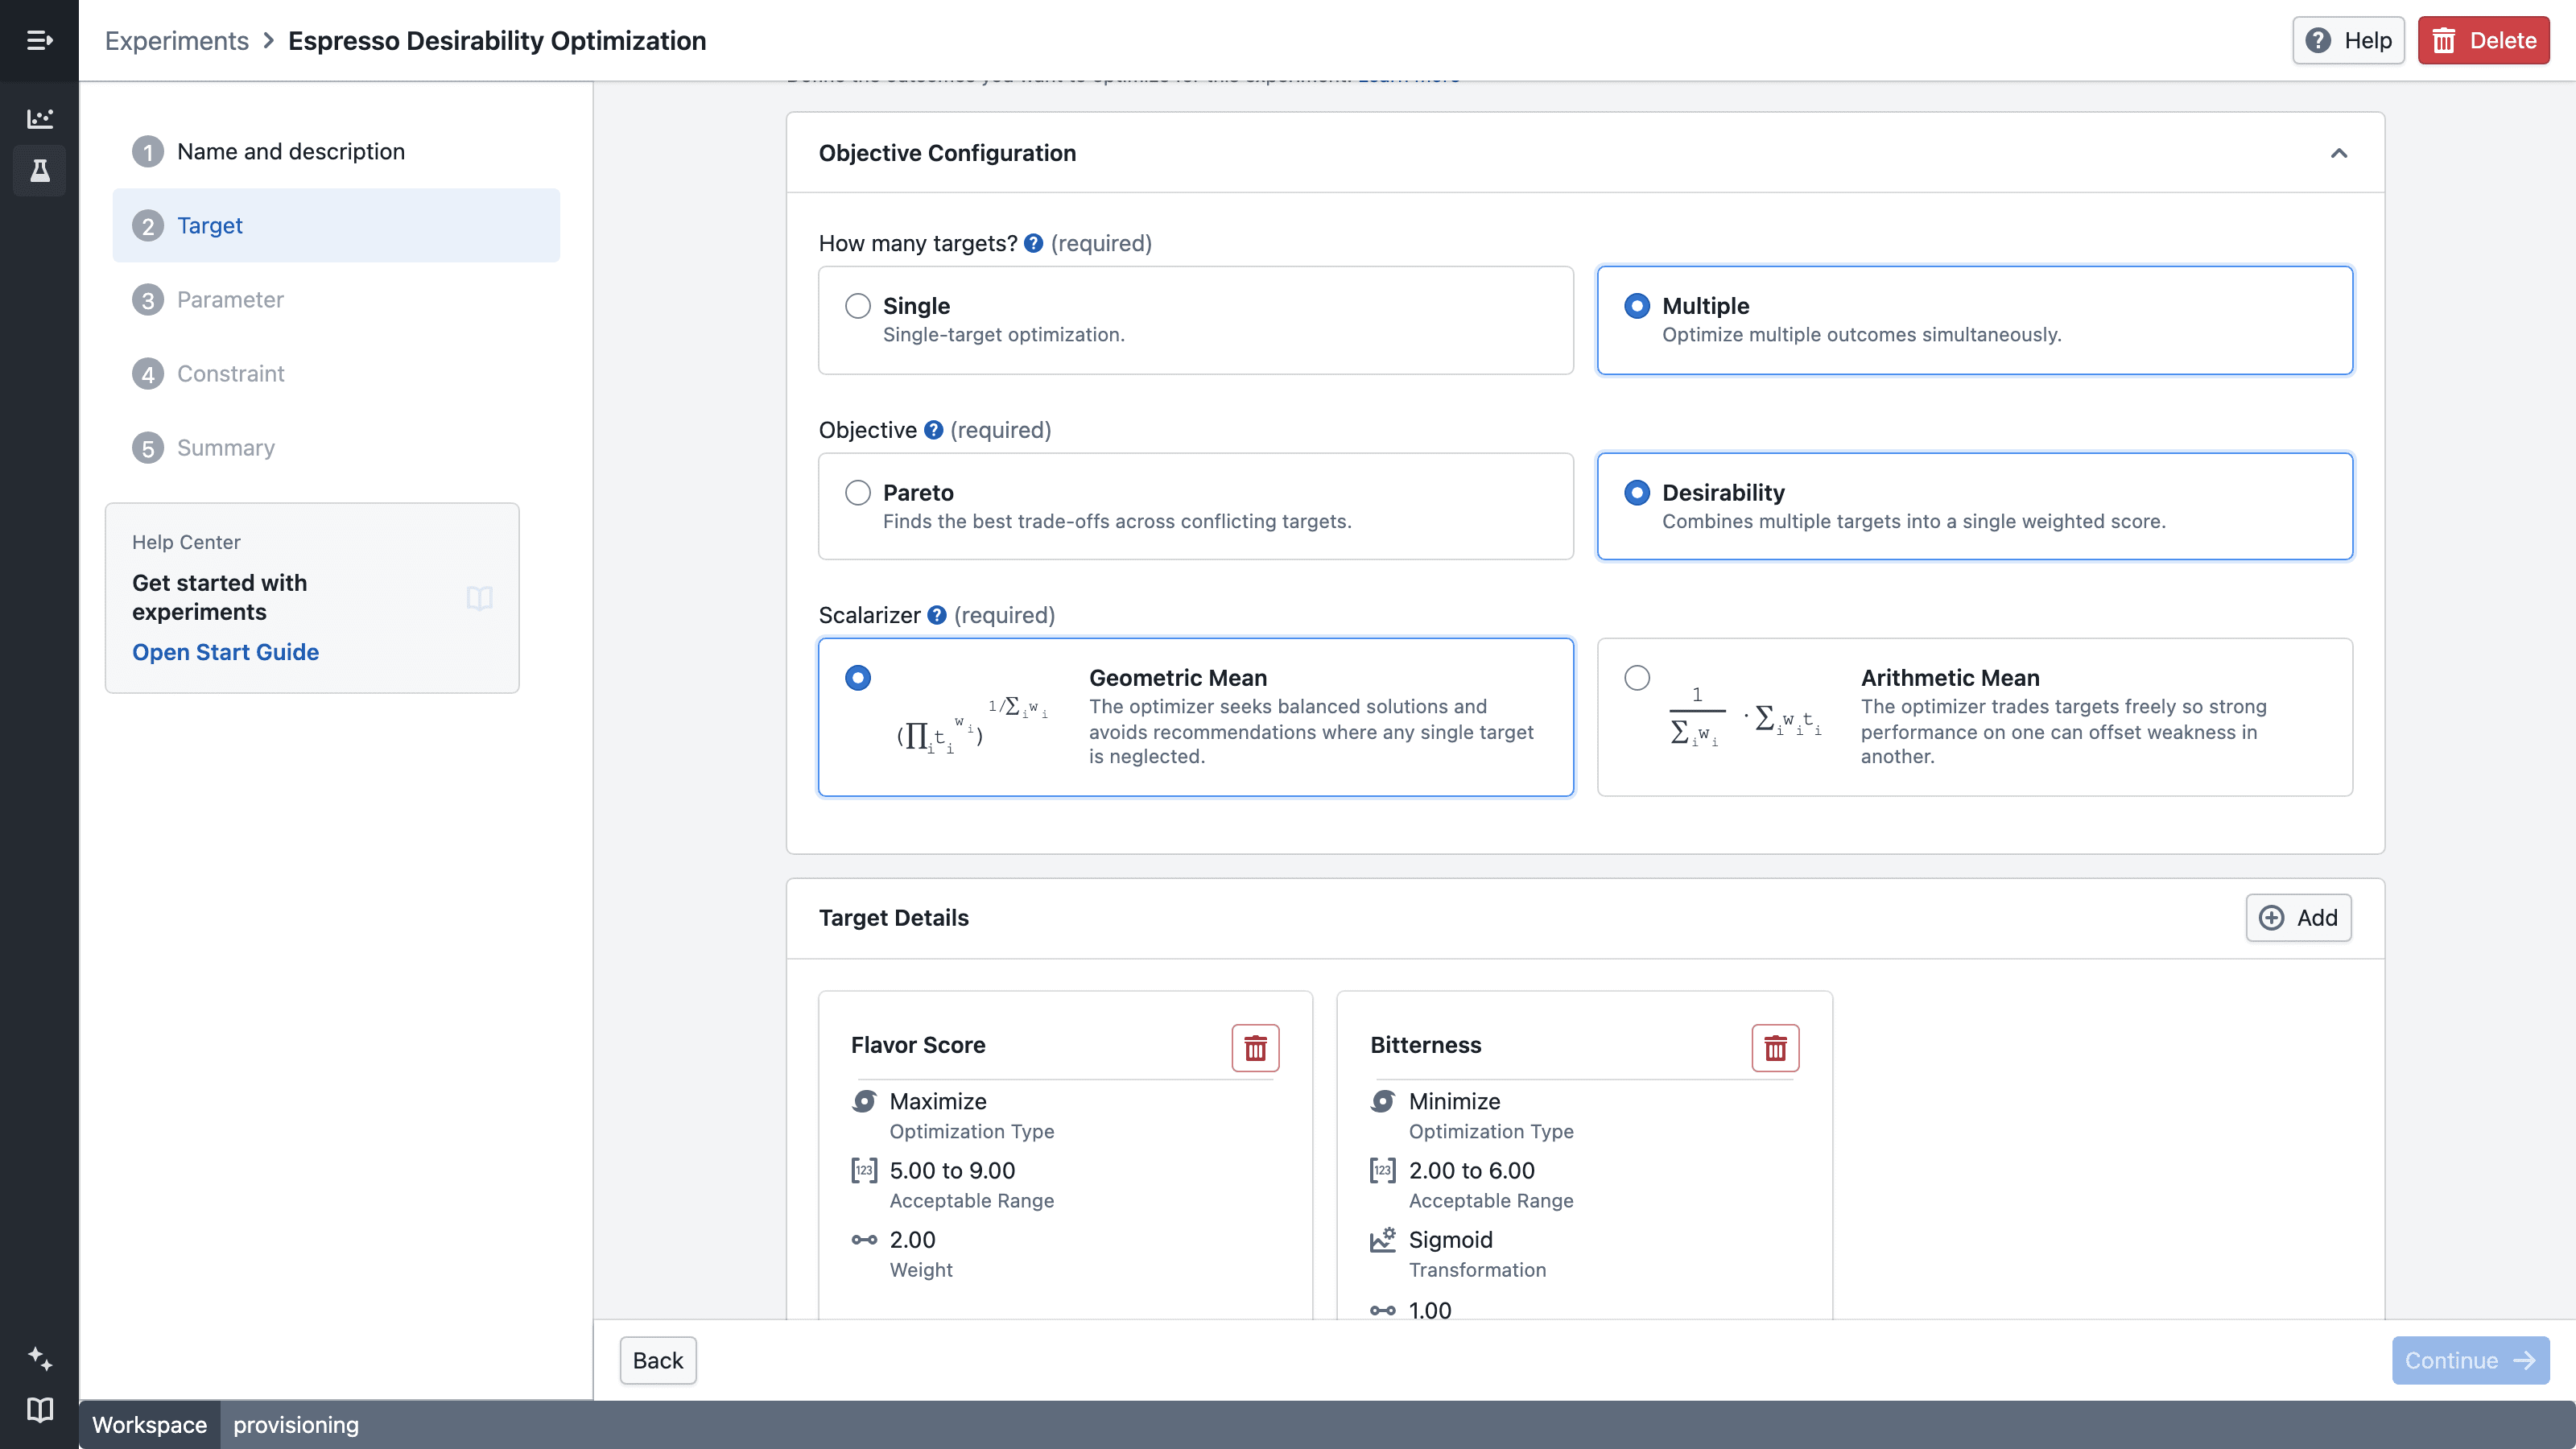Click the Sigmoid transformation icon
2576x1449 pixels.
pyautogui.click(x=1383, y=1240)
